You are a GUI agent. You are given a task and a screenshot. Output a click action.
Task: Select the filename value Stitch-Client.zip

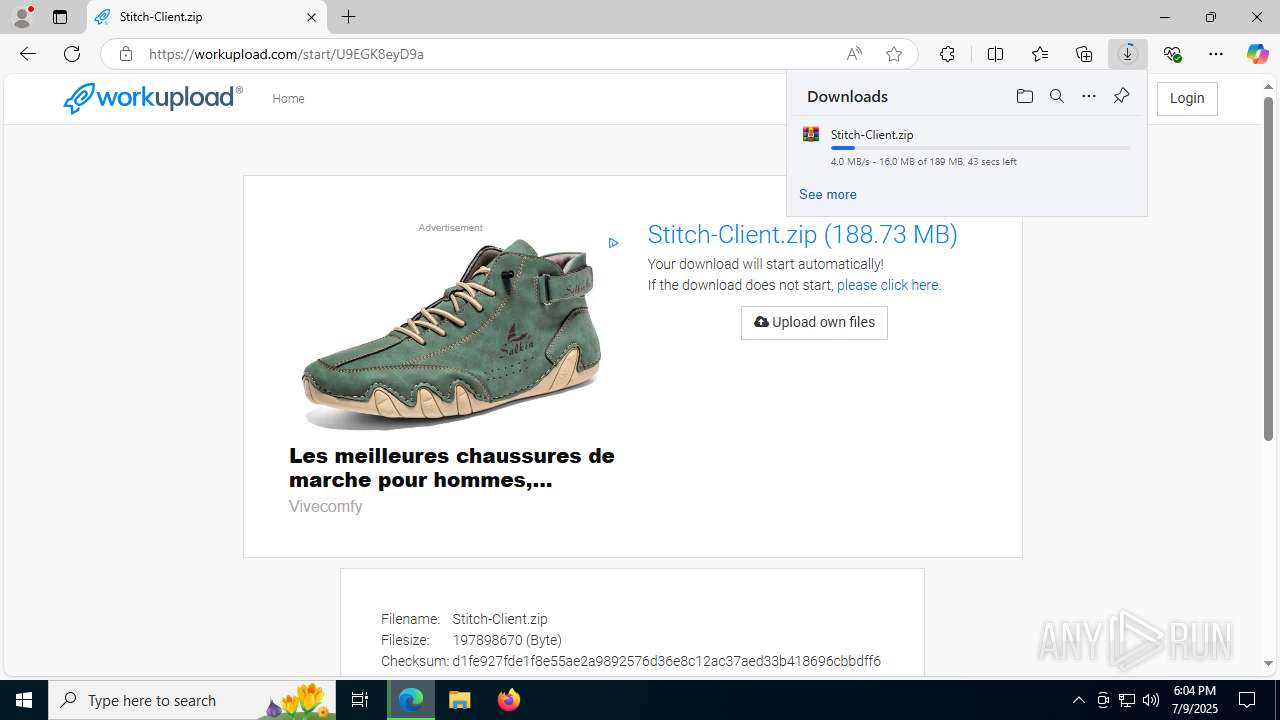tap(500, 619)
